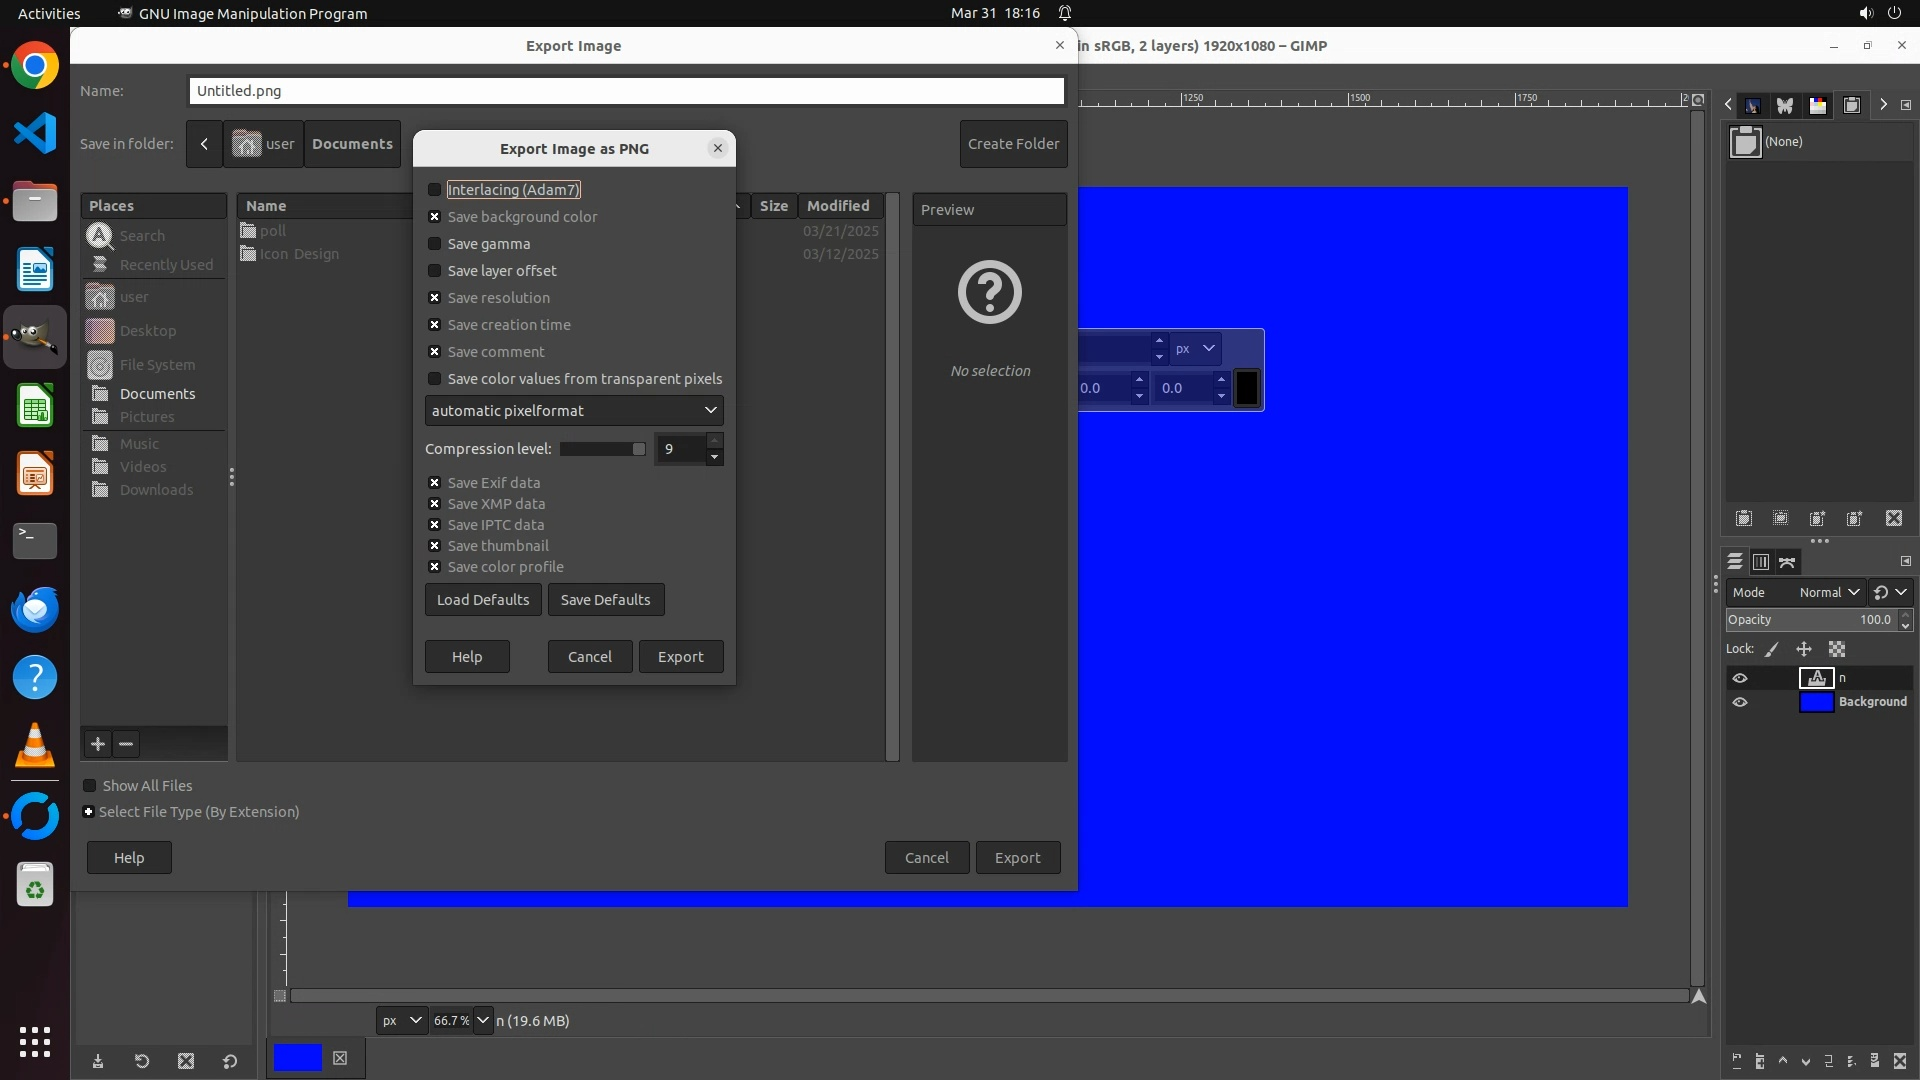Expand Select File Type (By Extension)
Image resolution: width=1920 pixels, height=1080 pixels.
tap(89, 812)
